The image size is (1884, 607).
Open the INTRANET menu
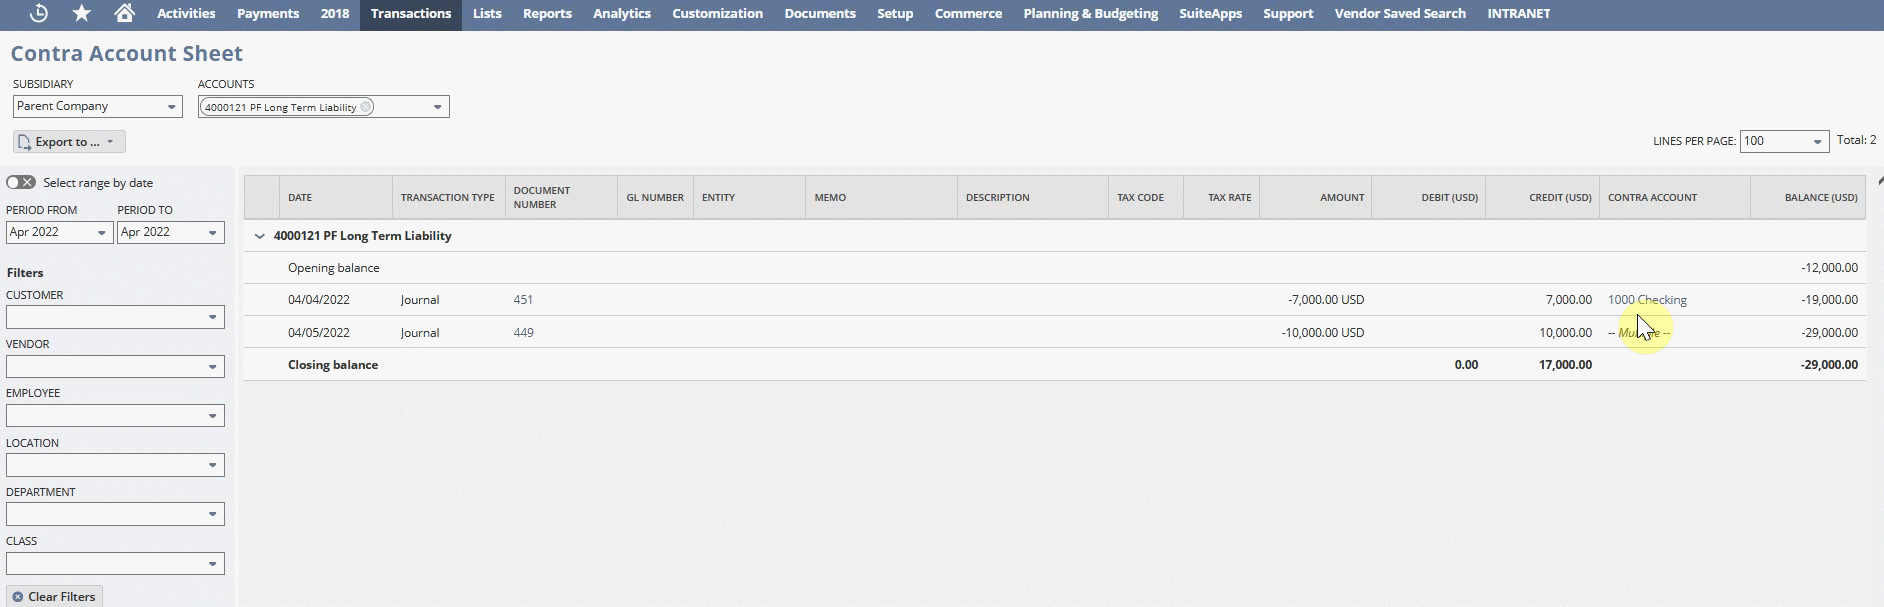[1519, 13]
